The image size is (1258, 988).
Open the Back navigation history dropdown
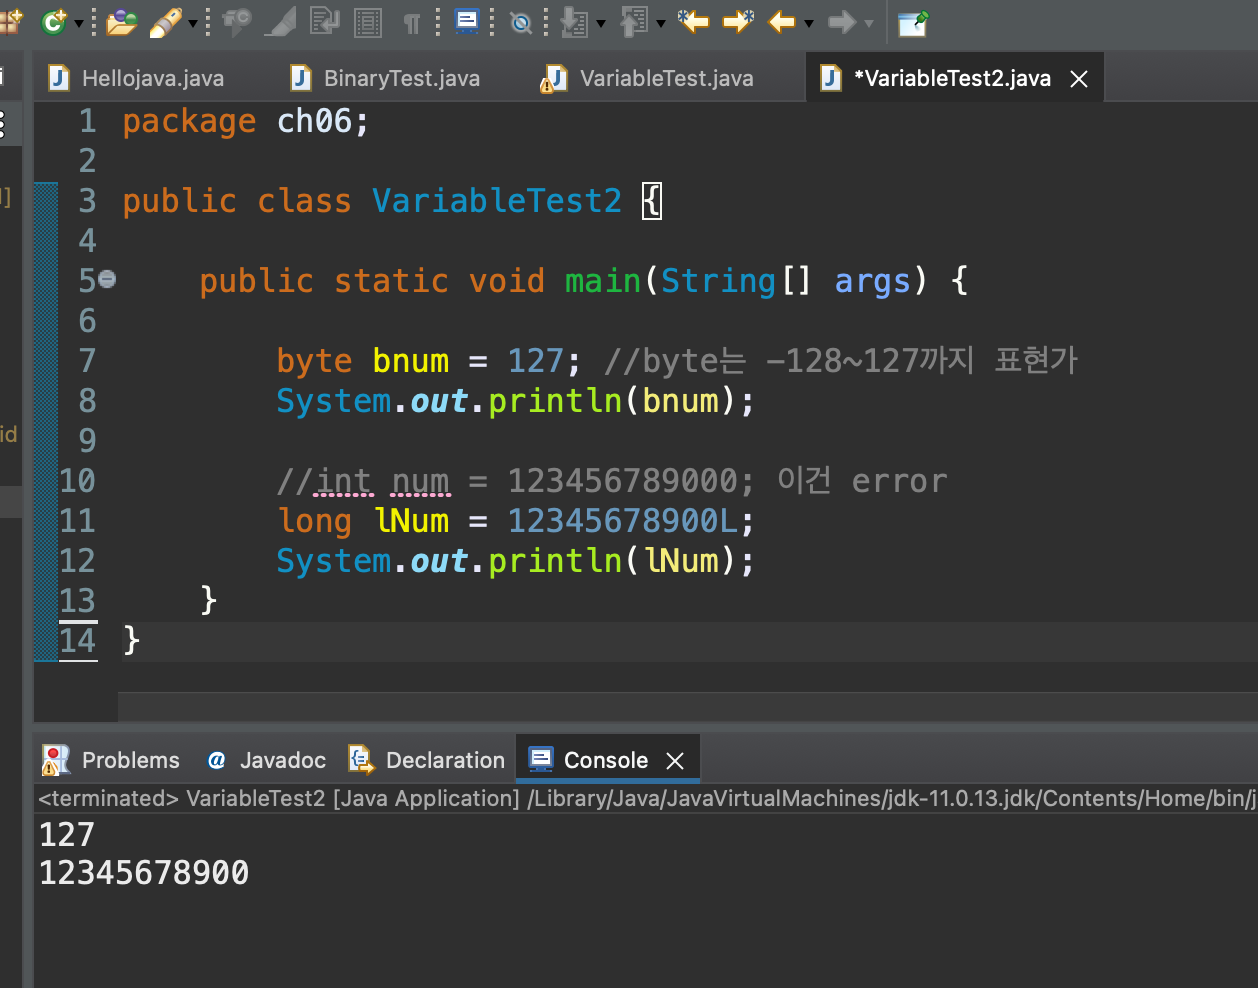point(808,22)
